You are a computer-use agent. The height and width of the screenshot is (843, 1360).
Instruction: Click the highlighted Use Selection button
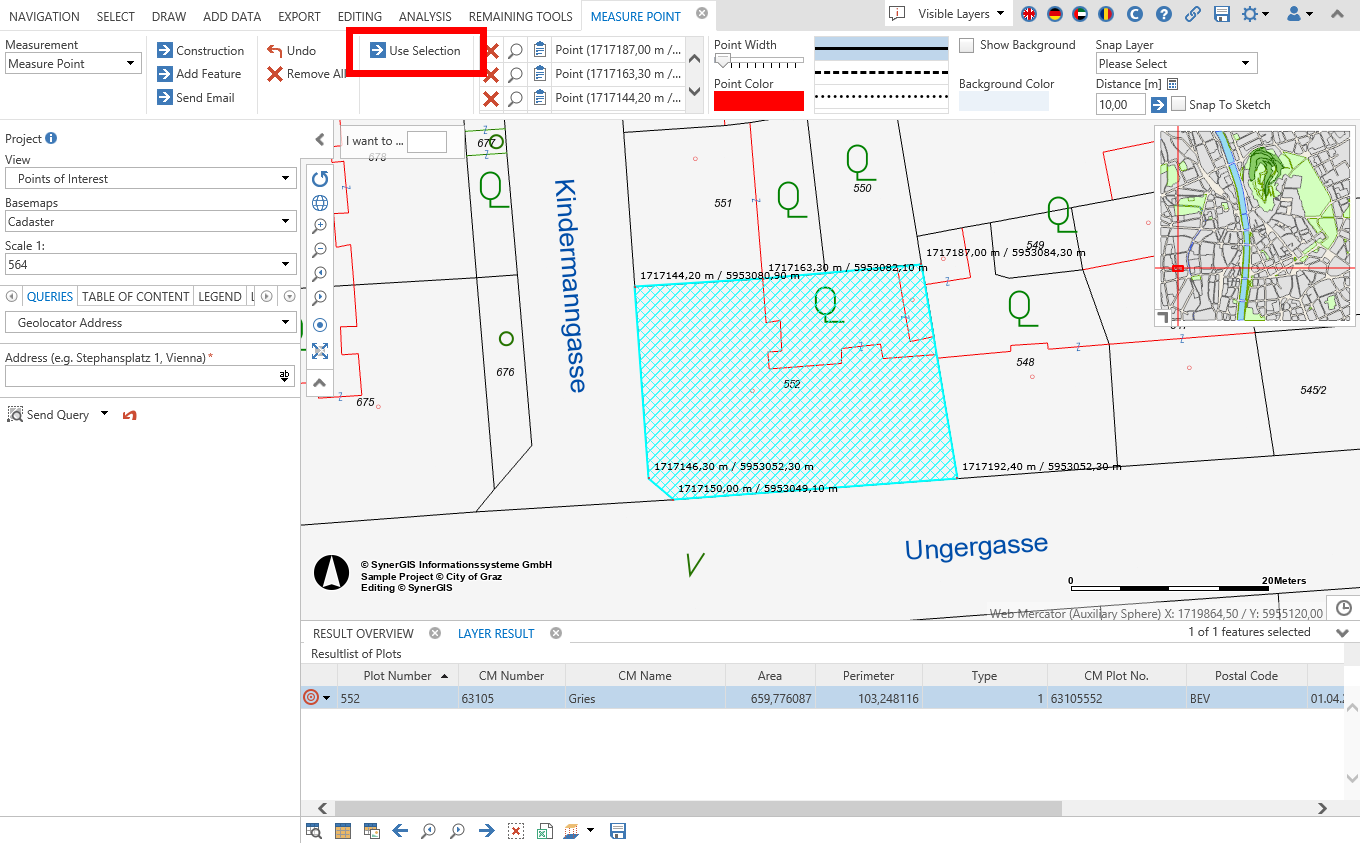pyautogui.click(x=417, y=50)
